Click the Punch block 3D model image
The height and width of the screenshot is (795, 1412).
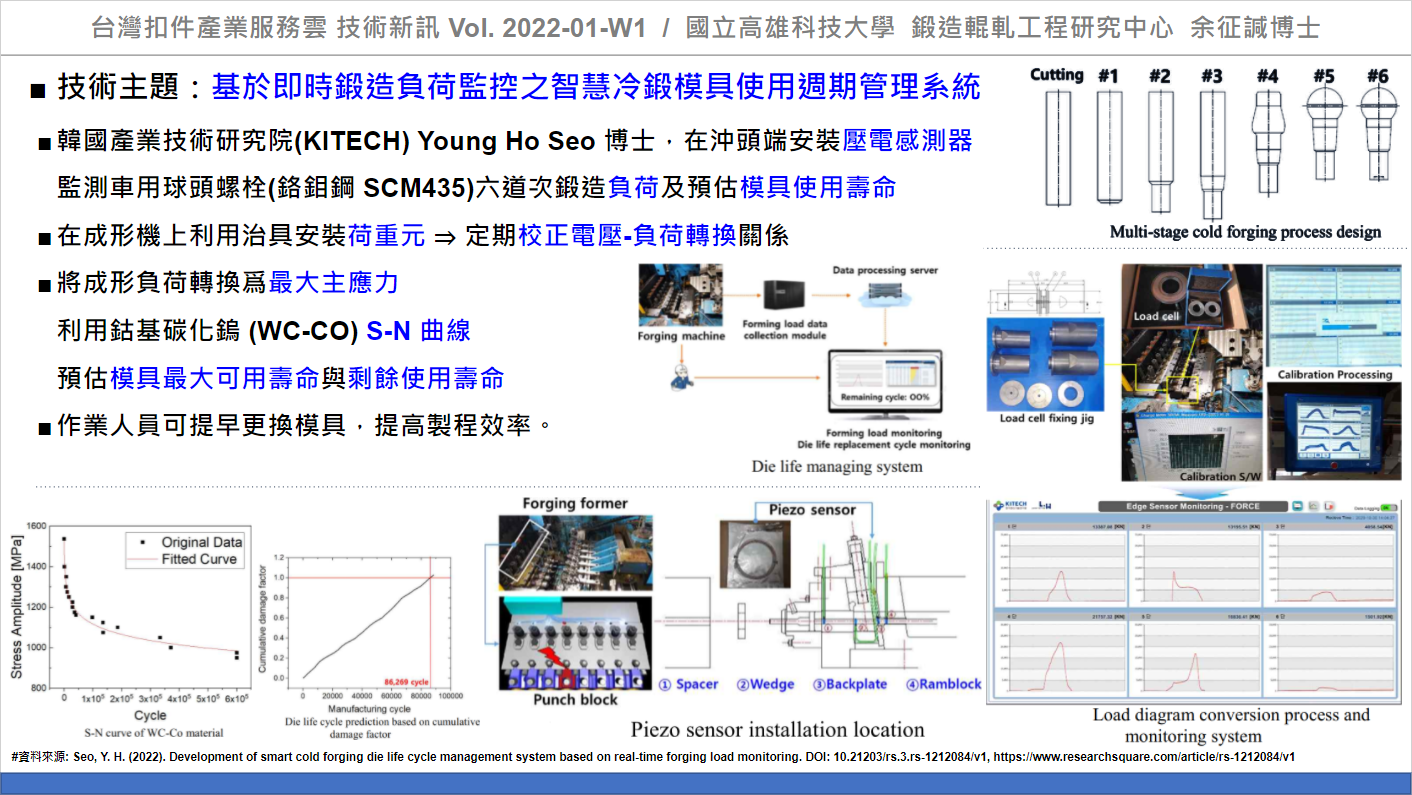click(x=575, y=643)
